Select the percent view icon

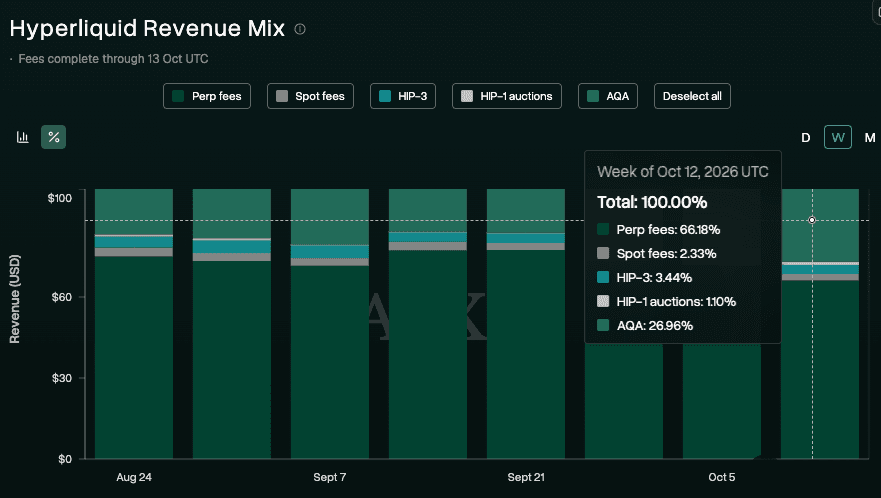pos(53,137)
